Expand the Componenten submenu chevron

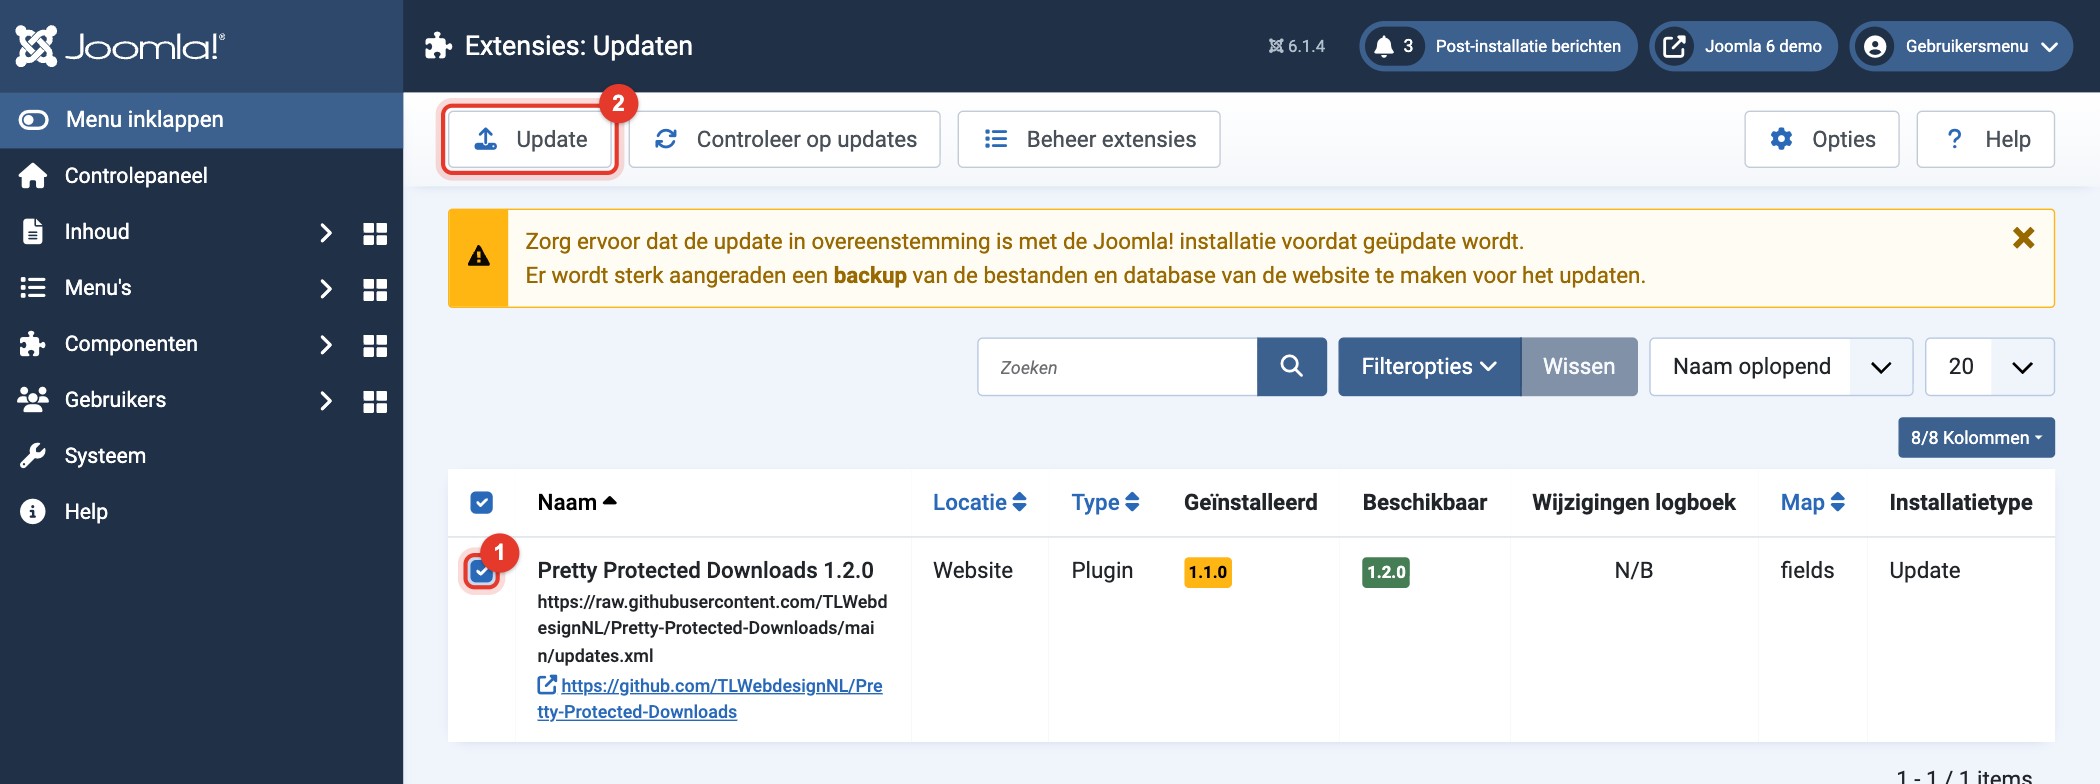click(325, 345)
